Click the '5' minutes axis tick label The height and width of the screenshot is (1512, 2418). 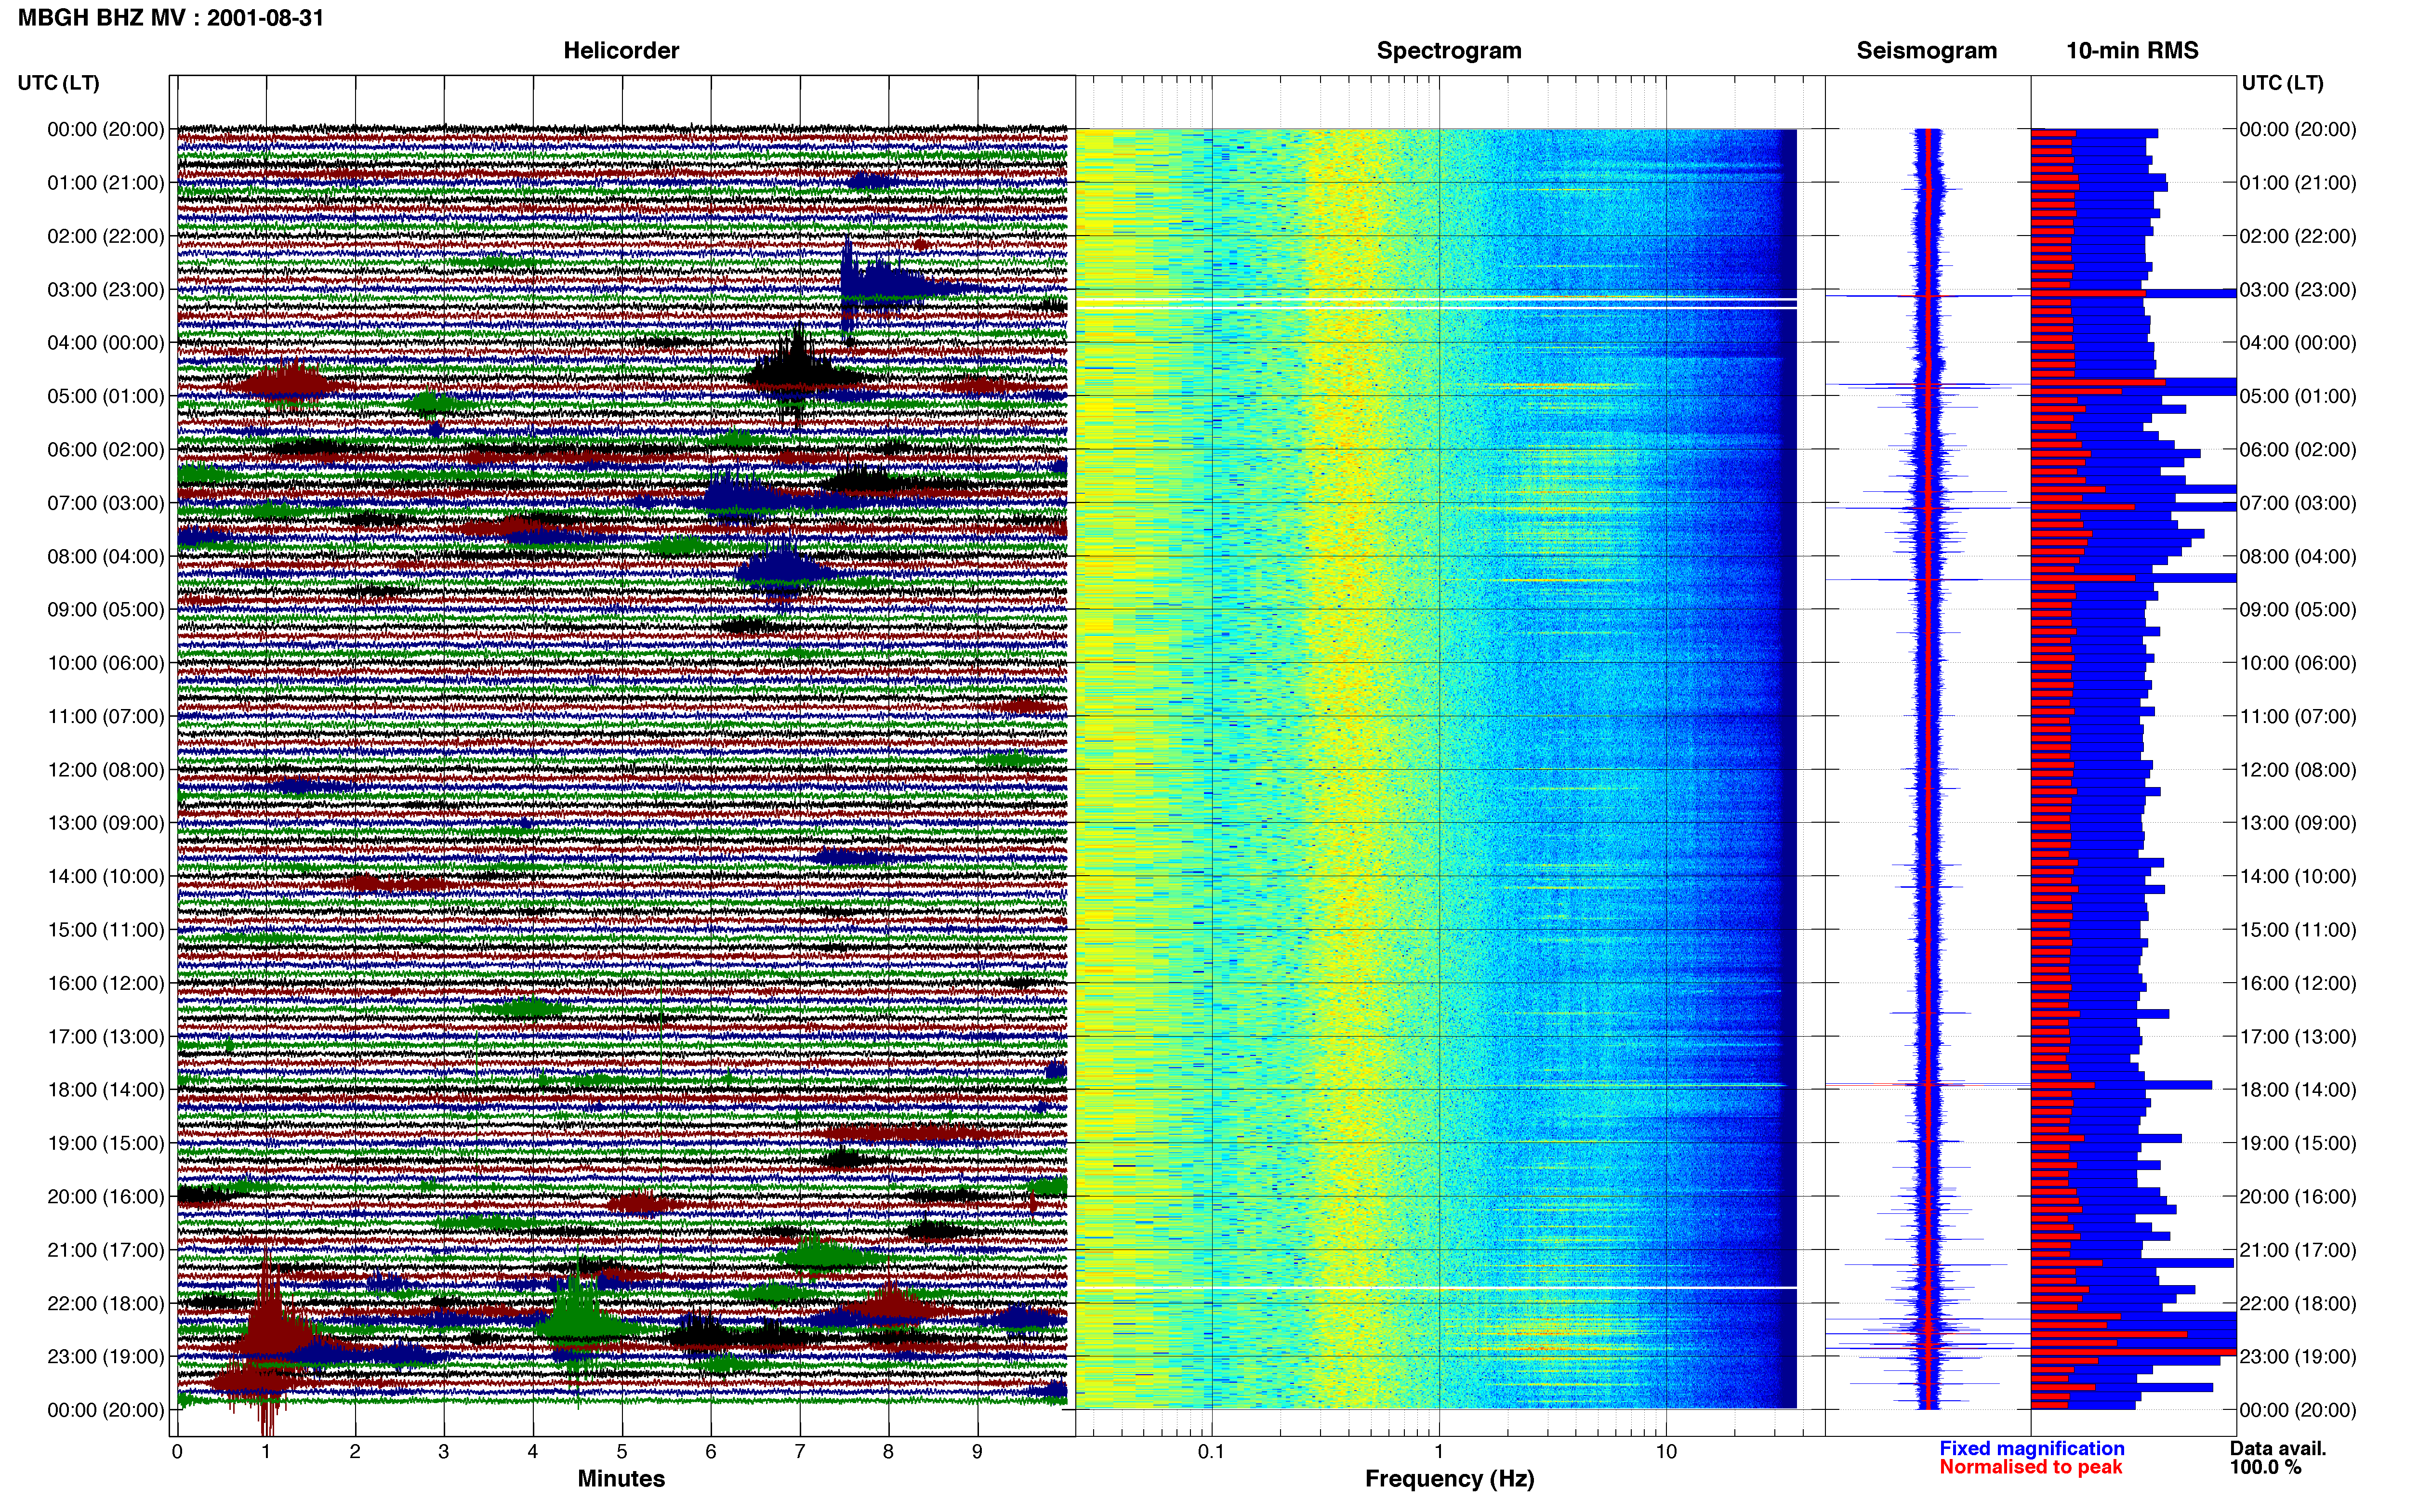coord(621,1451)
